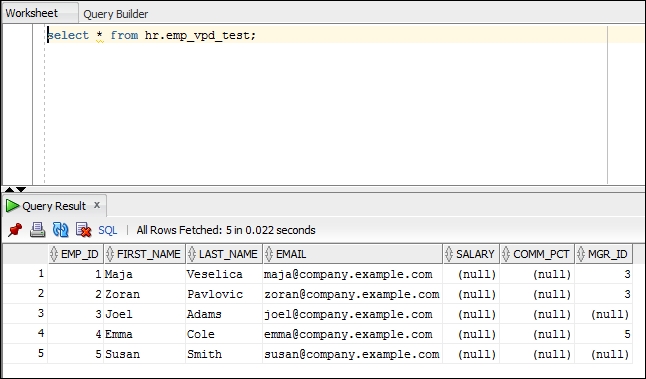
Task: Select the Worksheet tab
Action: click(x=32, y=13)
